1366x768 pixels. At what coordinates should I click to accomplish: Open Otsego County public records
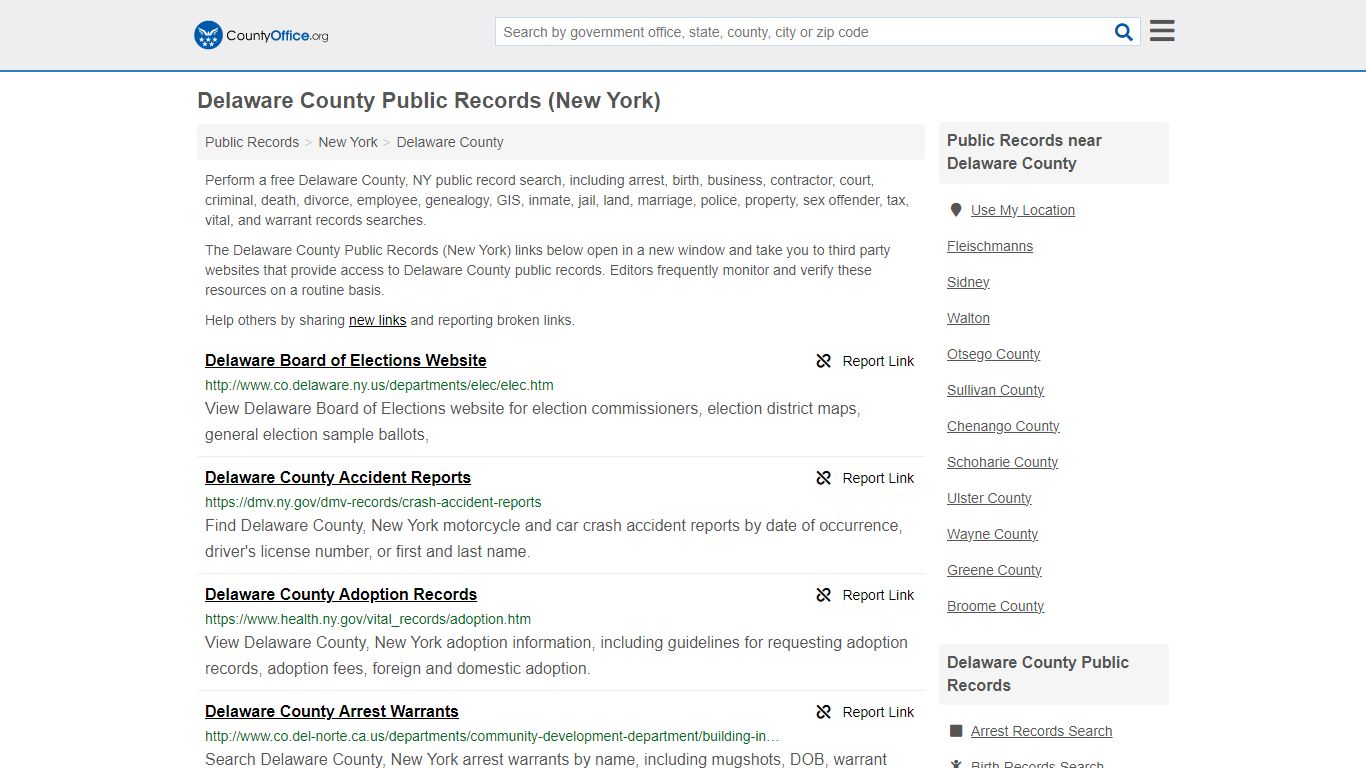point(993,354)
